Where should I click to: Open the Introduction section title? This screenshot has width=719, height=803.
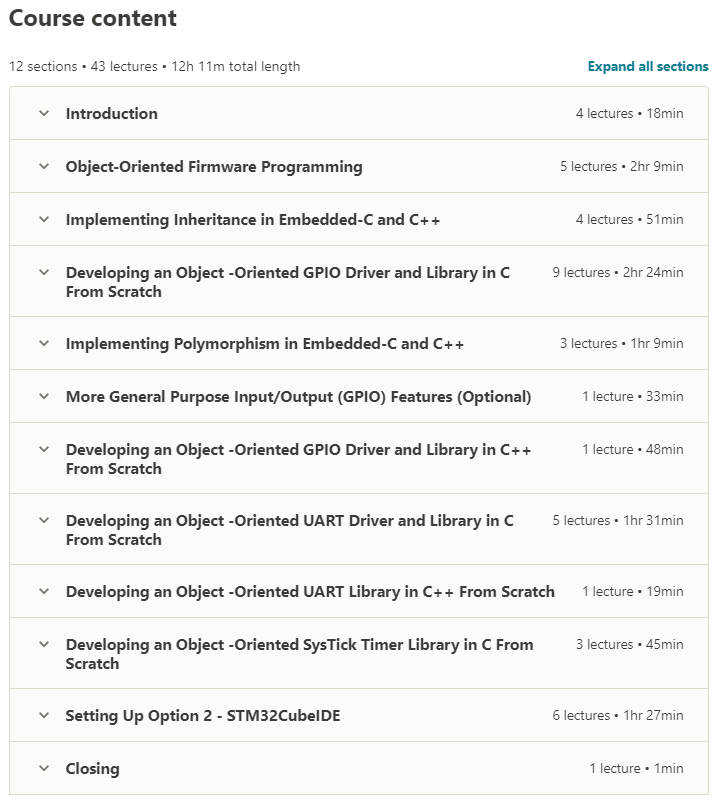coord(112,114)
